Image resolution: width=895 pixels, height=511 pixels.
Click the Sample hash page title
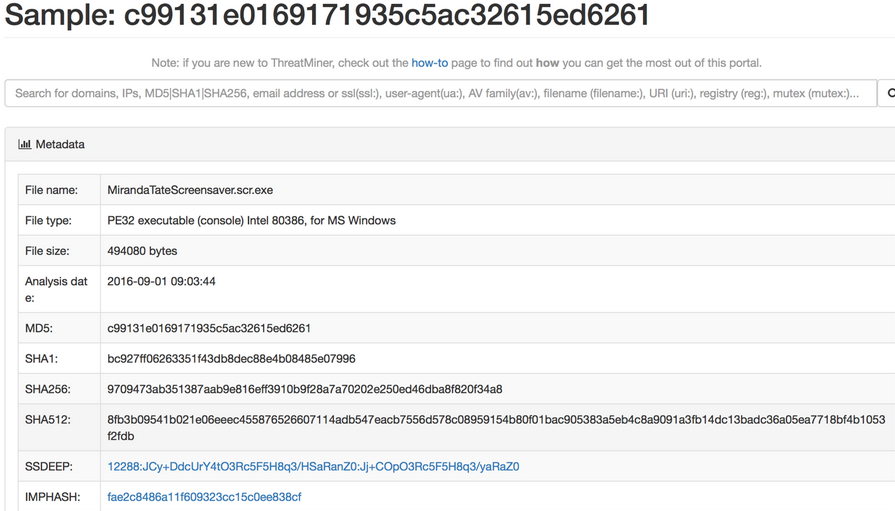pyautogui.click(x=327, y=15)
